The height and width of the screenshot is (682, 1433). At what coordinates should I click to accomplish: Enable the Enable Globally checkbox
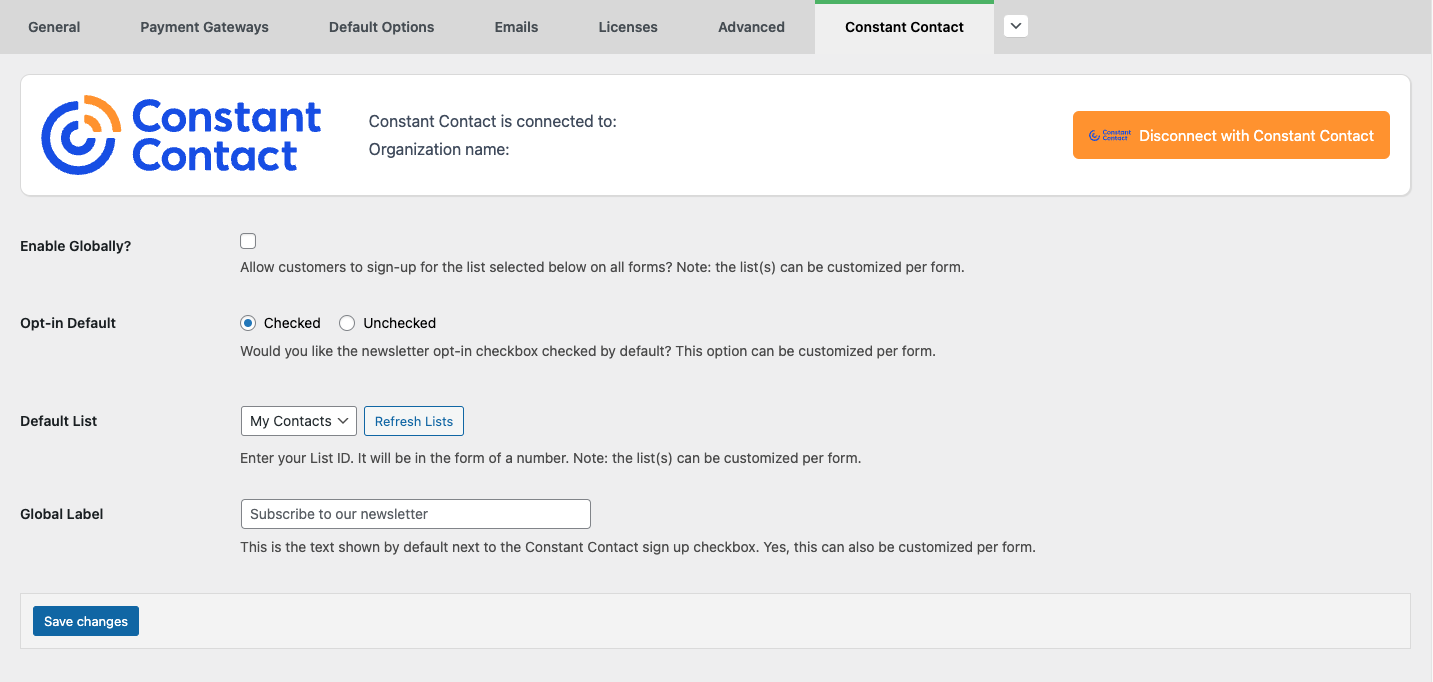click(247, 240)
